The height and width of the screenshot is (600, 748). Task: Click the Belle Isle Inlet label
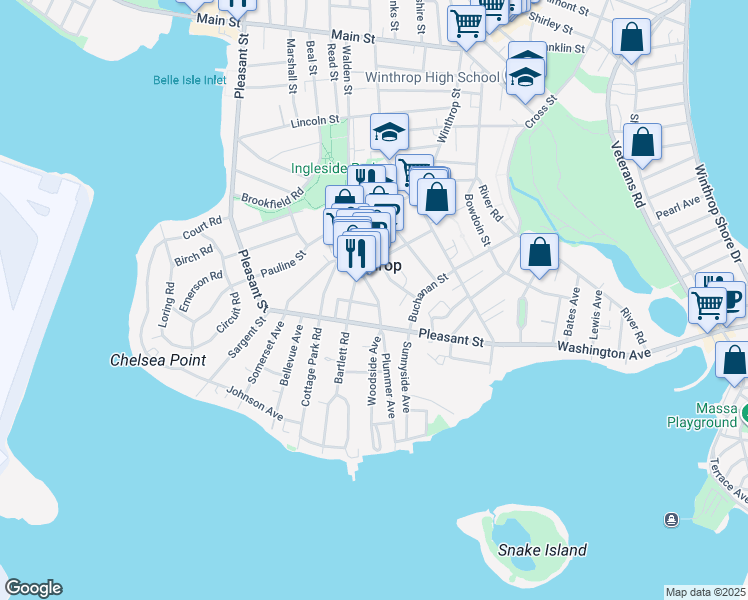(190, 80)
